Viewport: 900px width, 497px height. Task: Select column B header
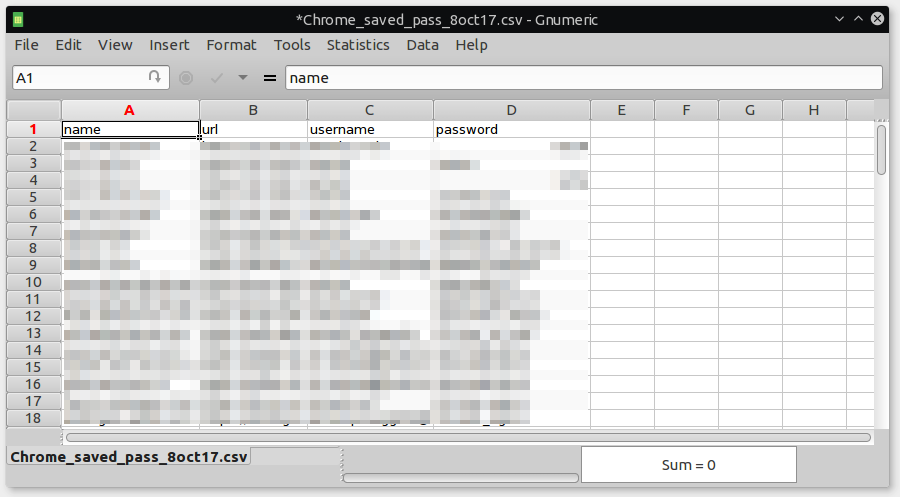(x=253, y=110)
